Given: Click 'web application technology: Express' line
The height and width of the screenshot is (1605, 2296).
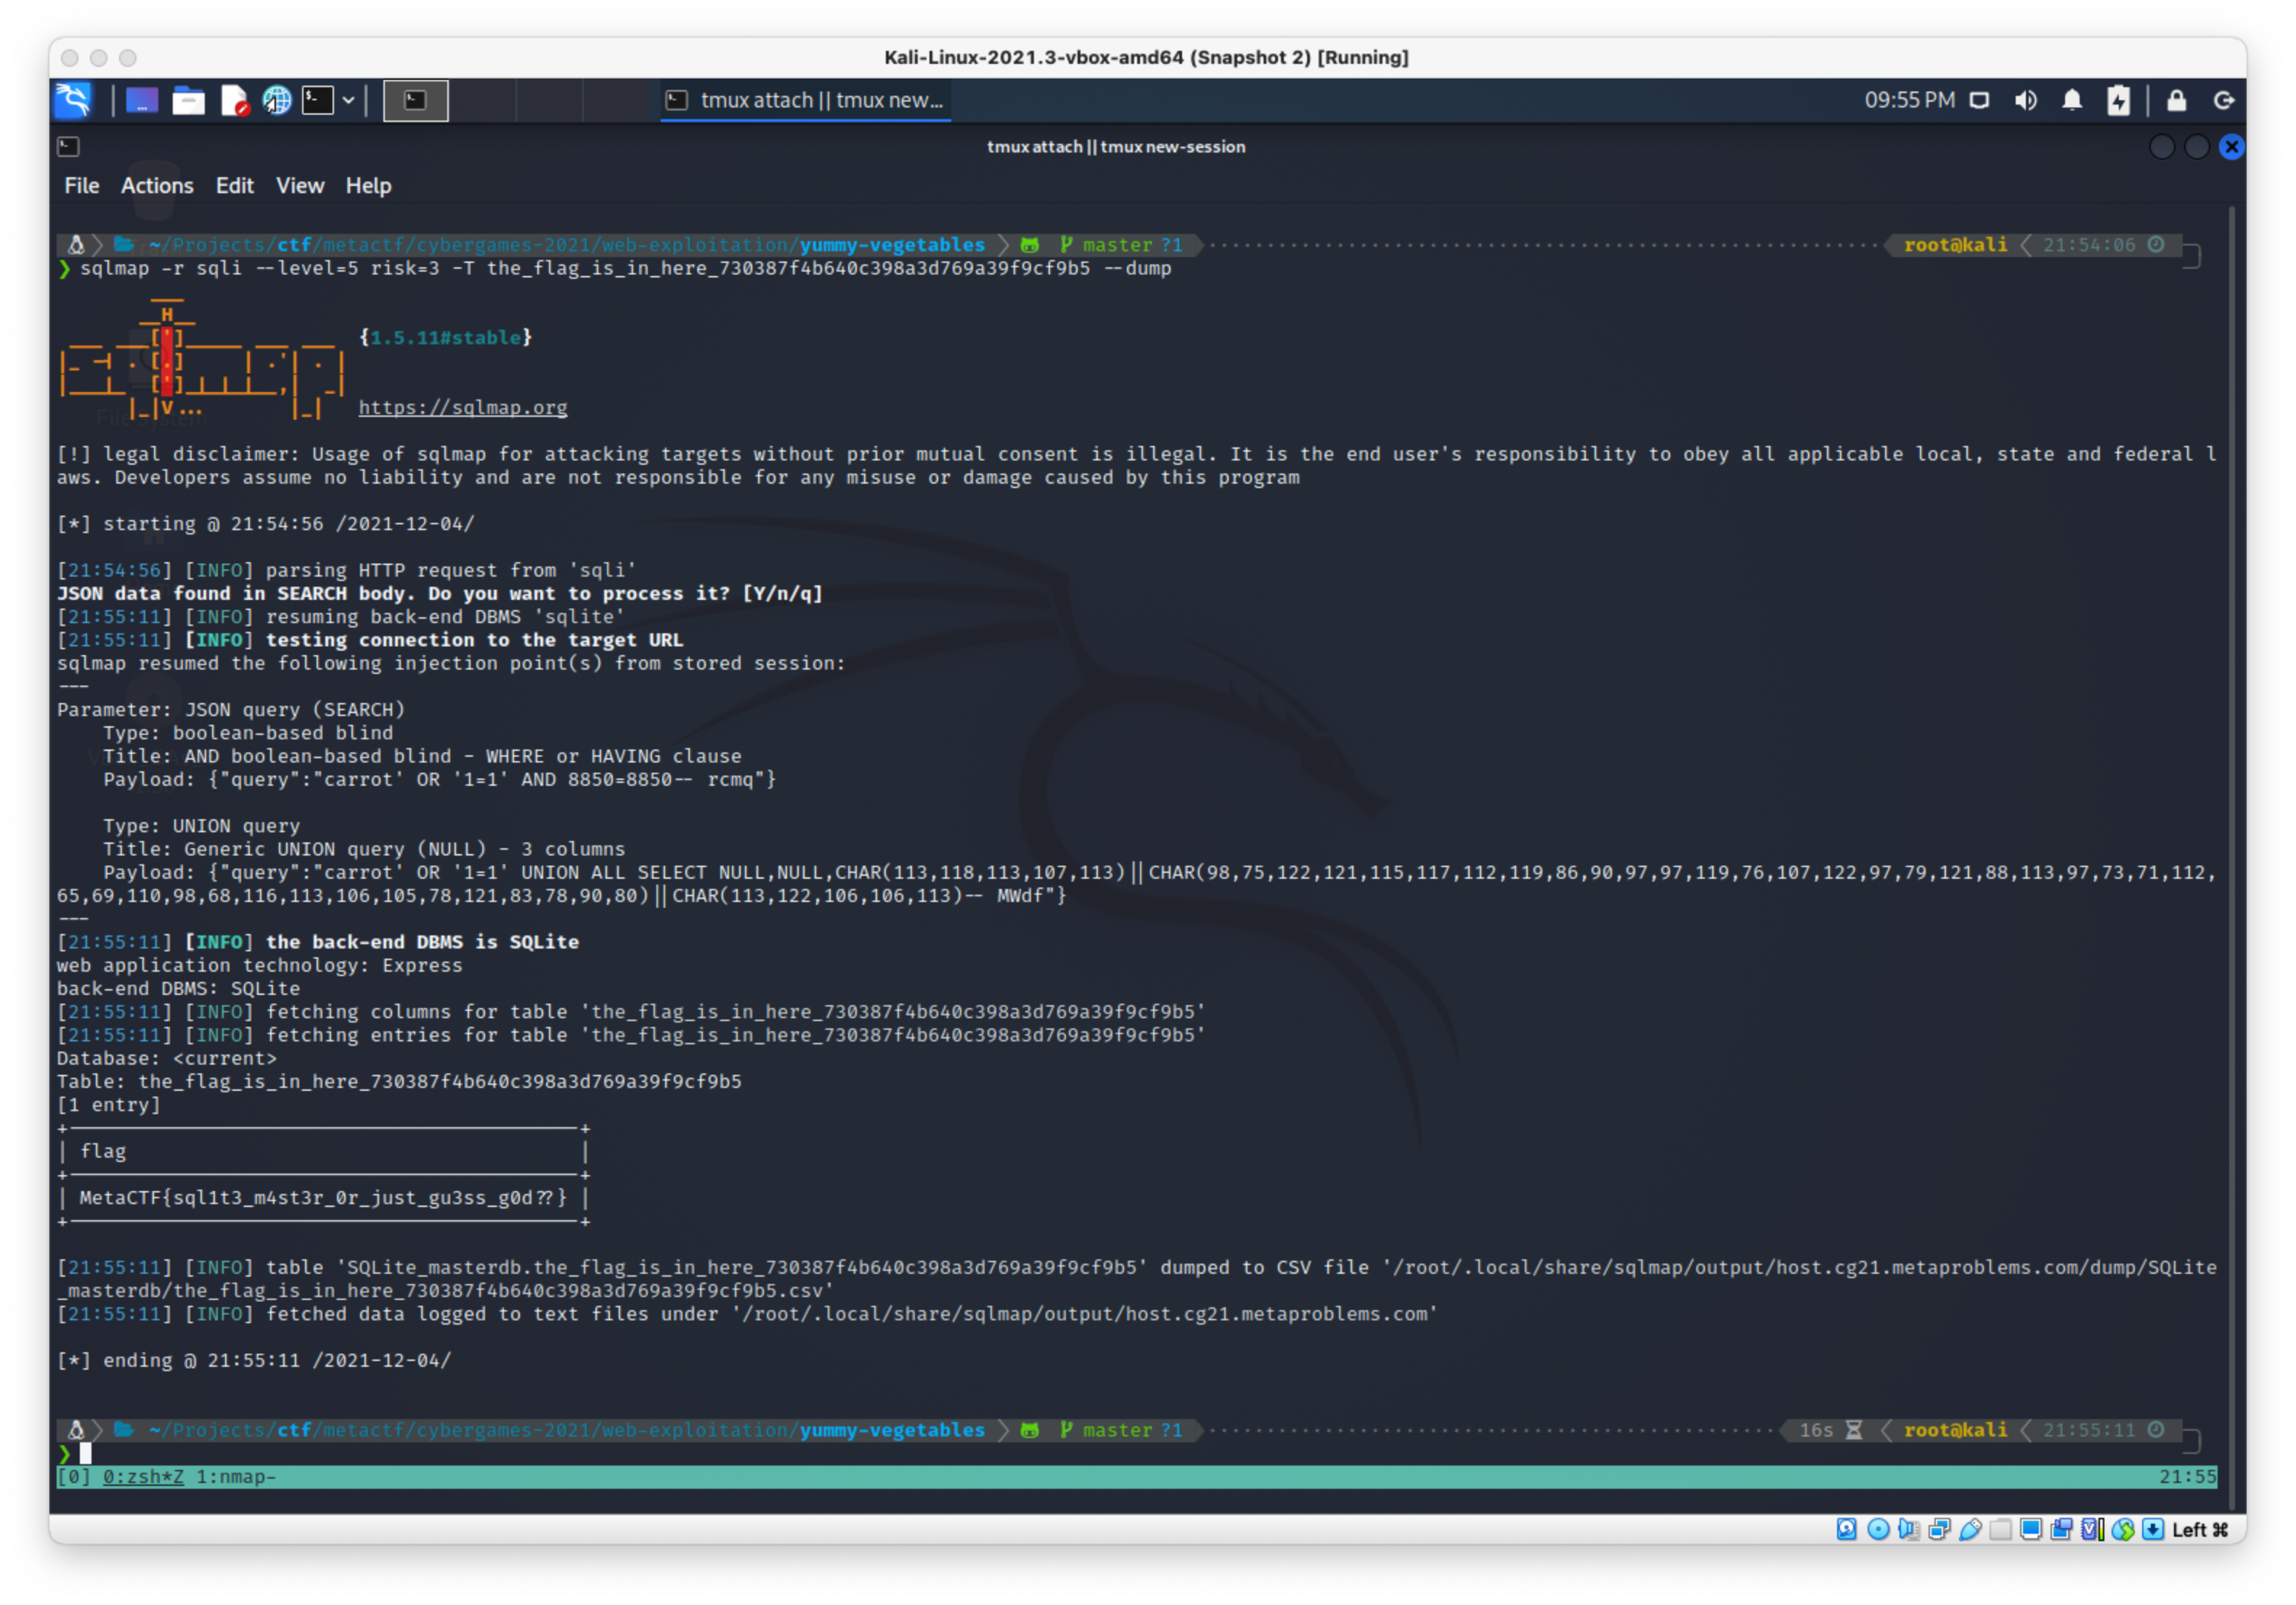Looking at the screenshot, I should click(260, 965).
